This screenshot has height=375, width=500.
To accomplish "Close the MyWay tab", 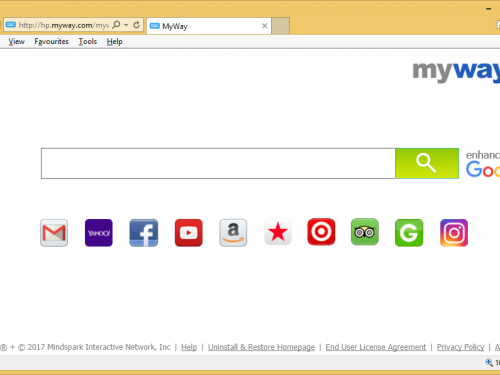I will (x=265, y=26).
